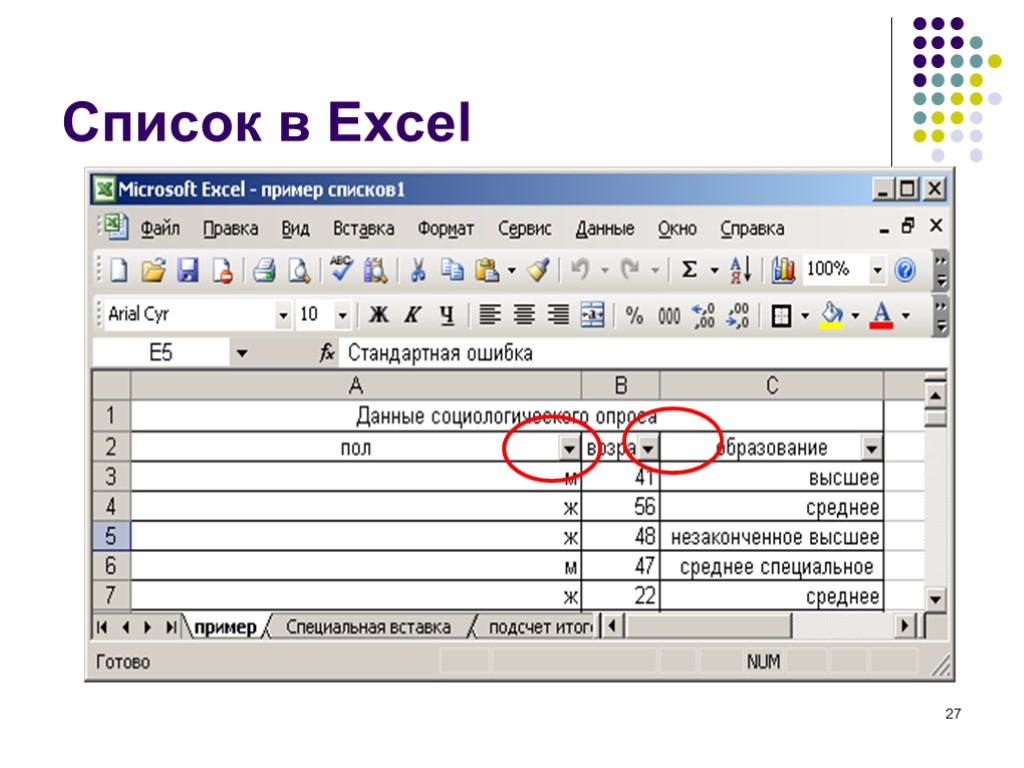Click the Print icon
1024x768 pixels.
(x=264, y=270)
